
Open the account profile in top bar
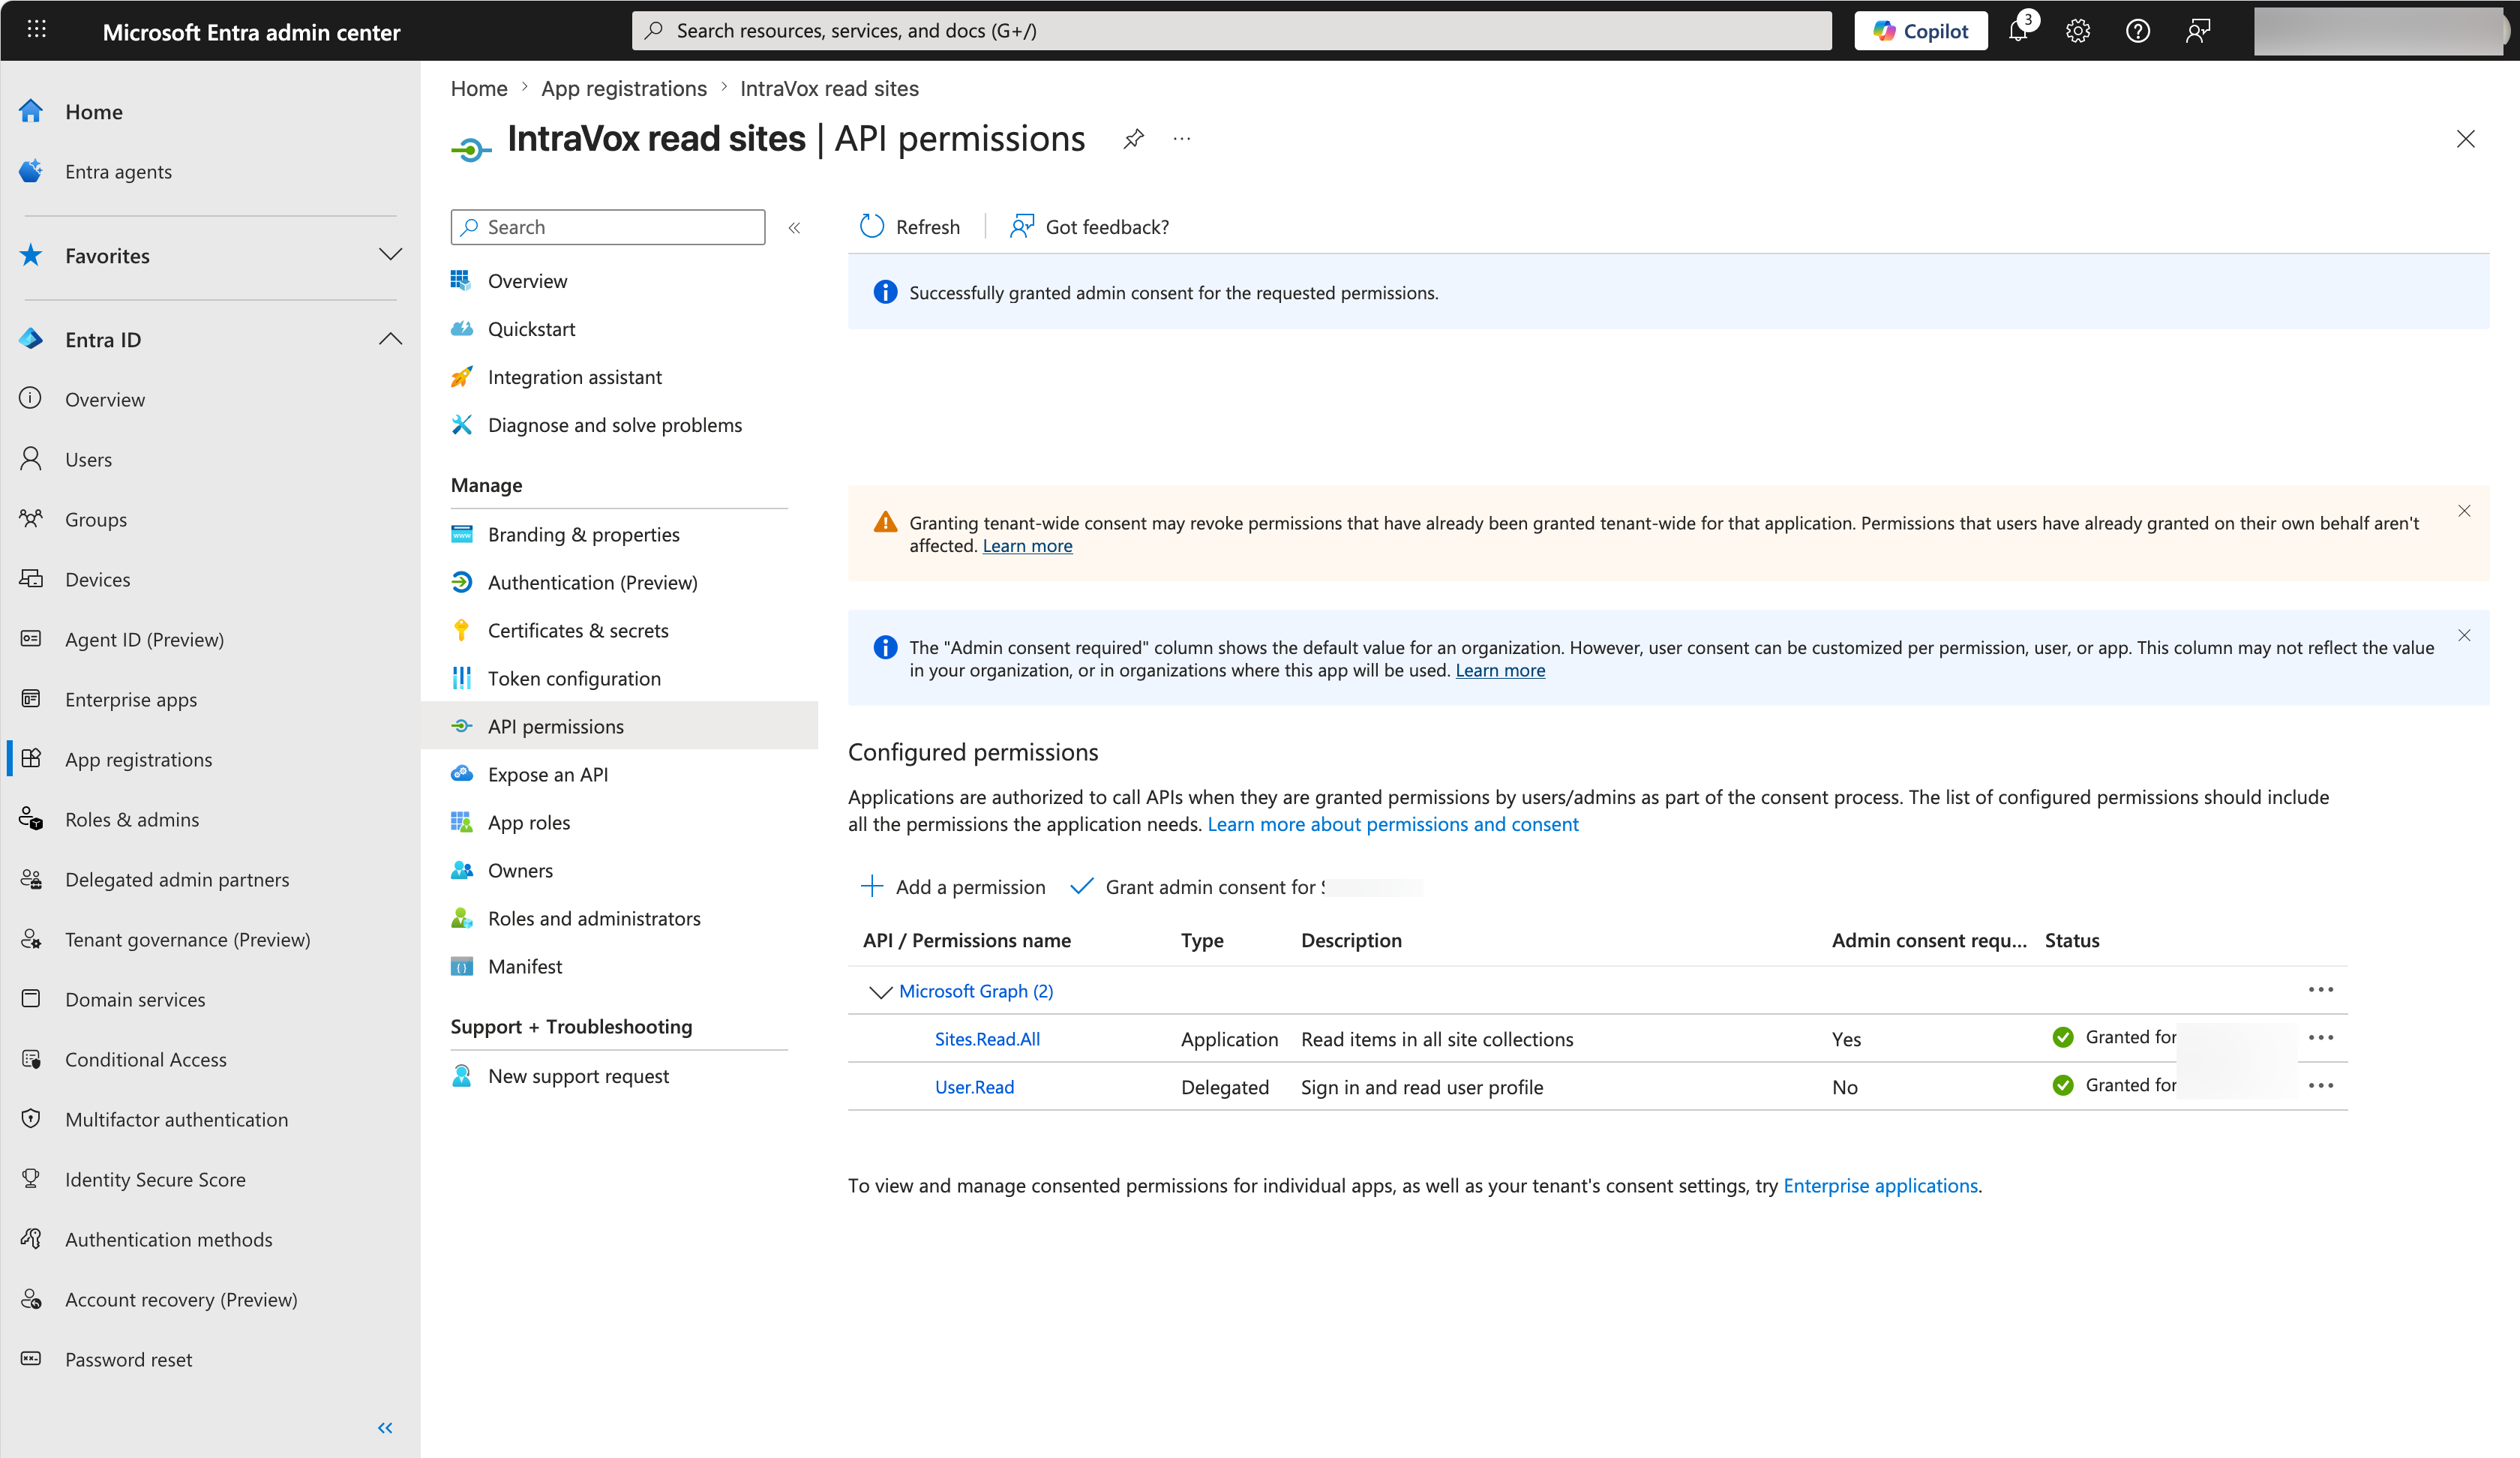[x=2378, y=31]
